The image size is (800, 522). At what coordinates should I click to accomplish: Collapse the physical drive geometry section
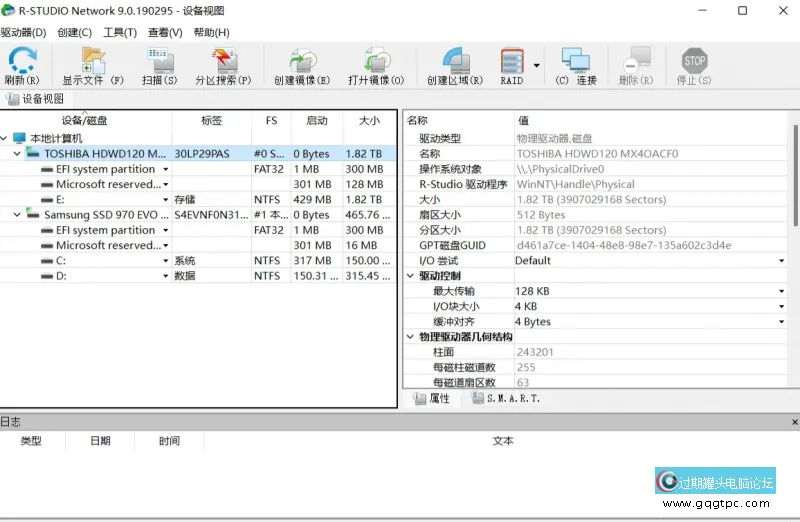pyautogui.click(x=410, y=337)
